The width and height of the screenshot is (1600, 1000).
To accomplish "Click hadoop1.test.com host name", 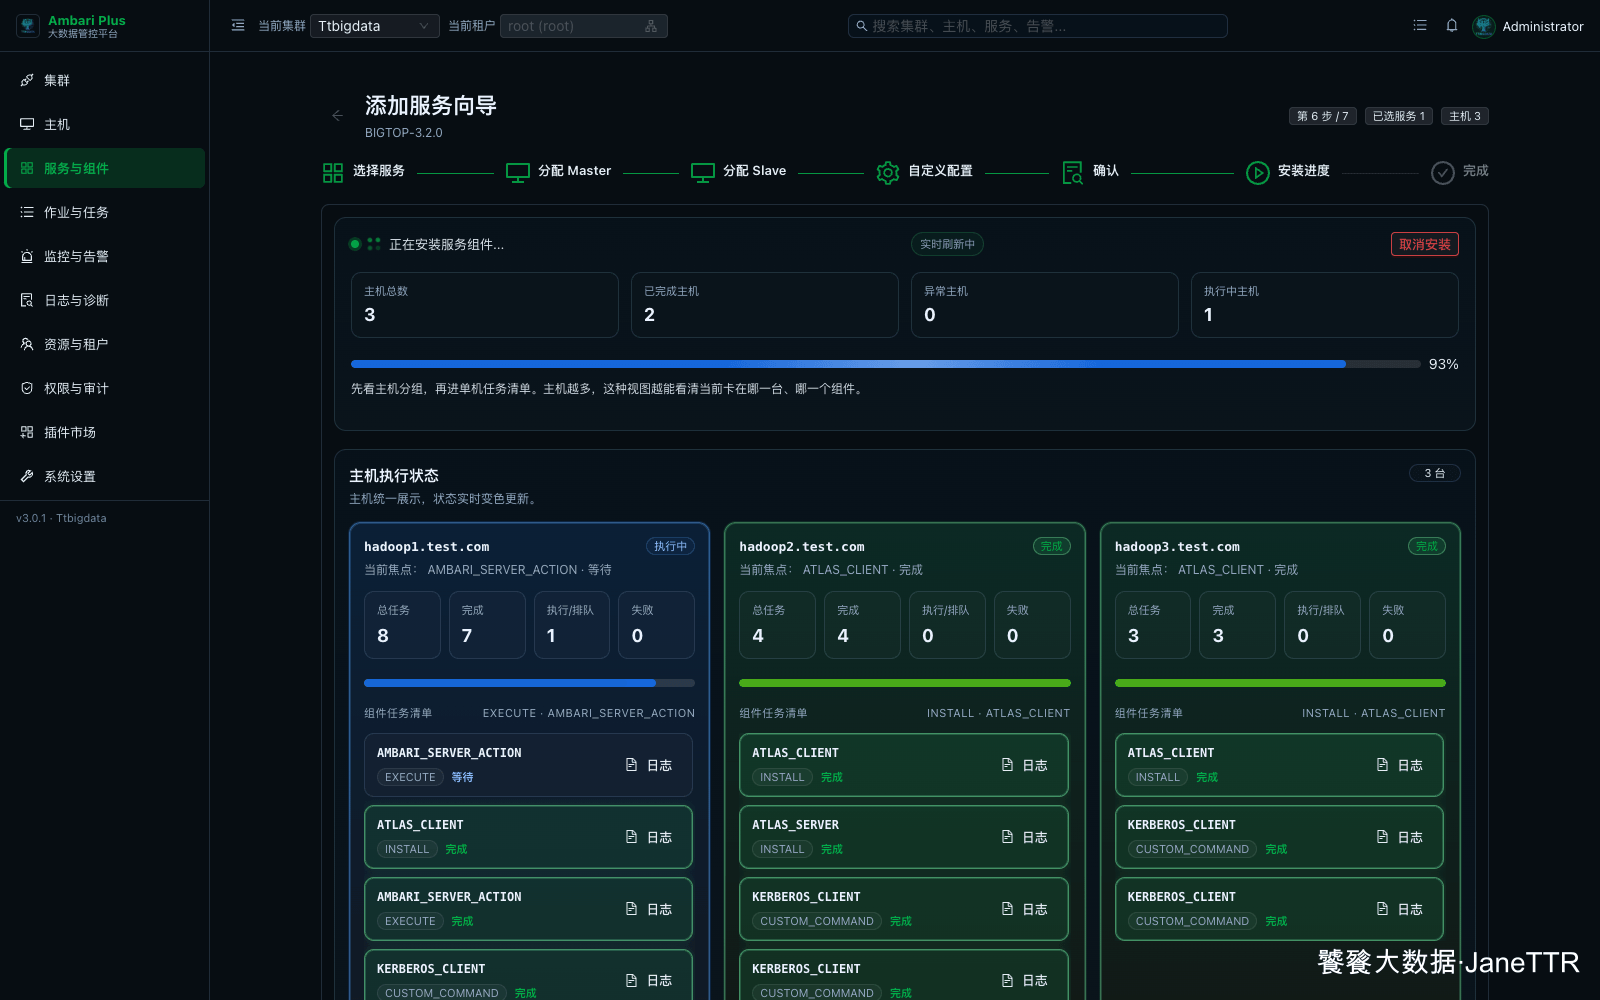I will (426, 547).
